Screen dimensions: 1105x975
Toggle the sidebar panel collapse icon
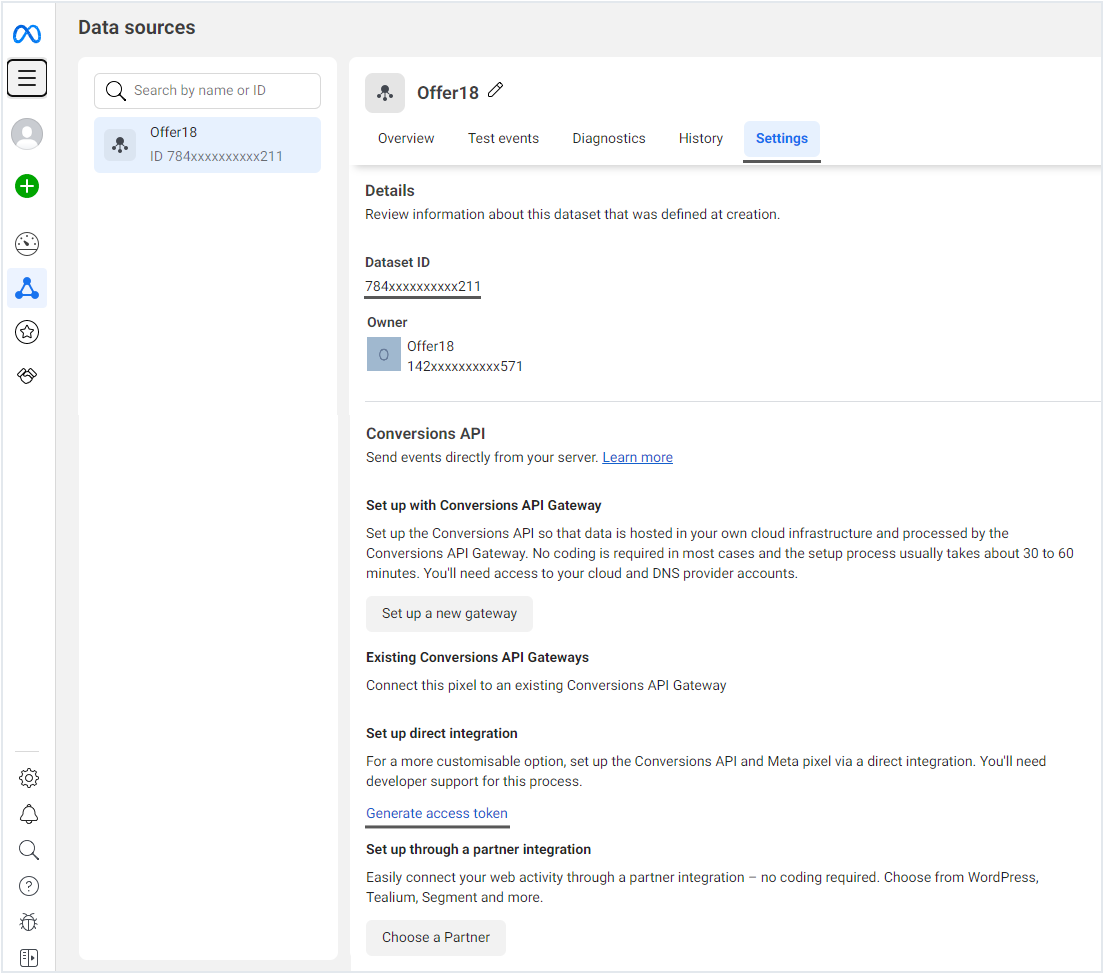coord(29,958)
